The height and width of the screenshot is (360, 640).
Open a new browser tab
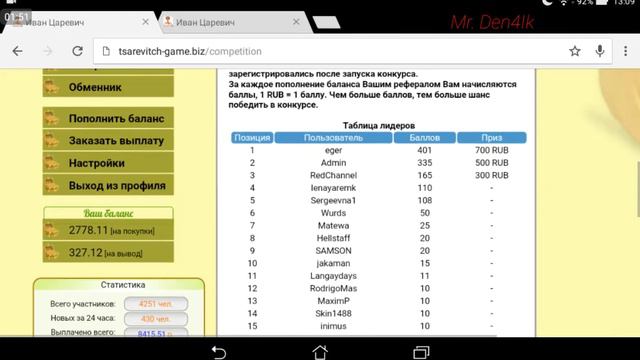click(326, 22)
